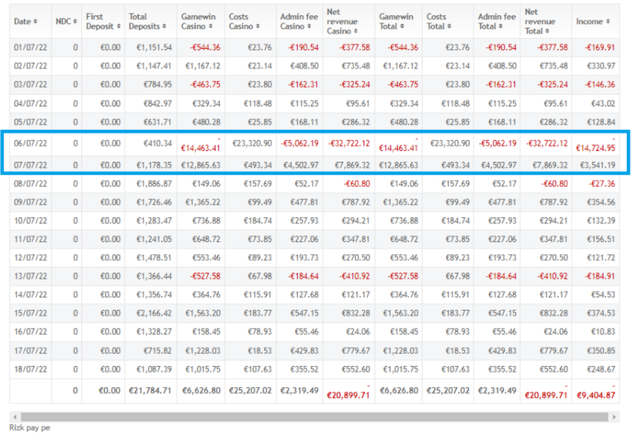Click Income value -€184.91
640x433 pixels.
pos(600,276)
